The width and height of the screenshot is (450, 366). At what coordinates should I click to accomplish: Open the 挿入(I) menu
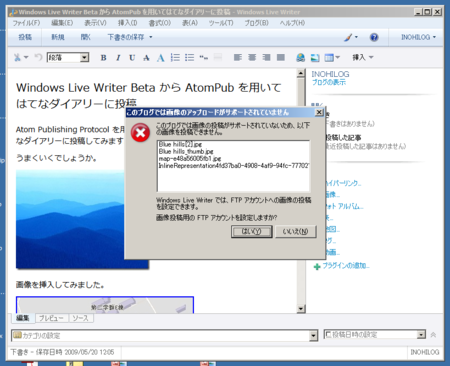pyautogui.click(x=128, y=23)
